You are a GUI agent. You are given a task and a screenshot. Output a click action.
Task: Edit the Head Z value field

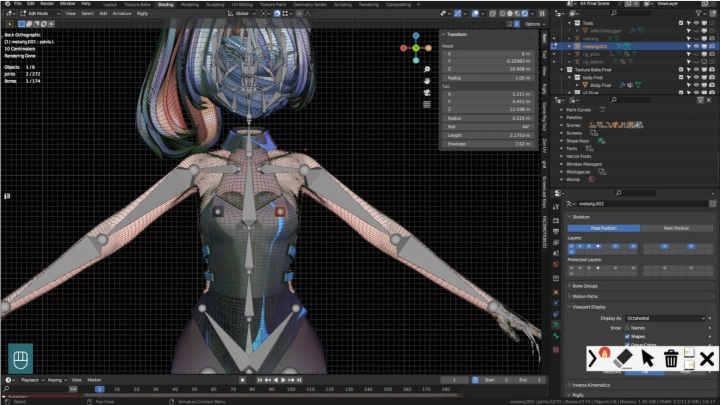click(x=487, y=69)
